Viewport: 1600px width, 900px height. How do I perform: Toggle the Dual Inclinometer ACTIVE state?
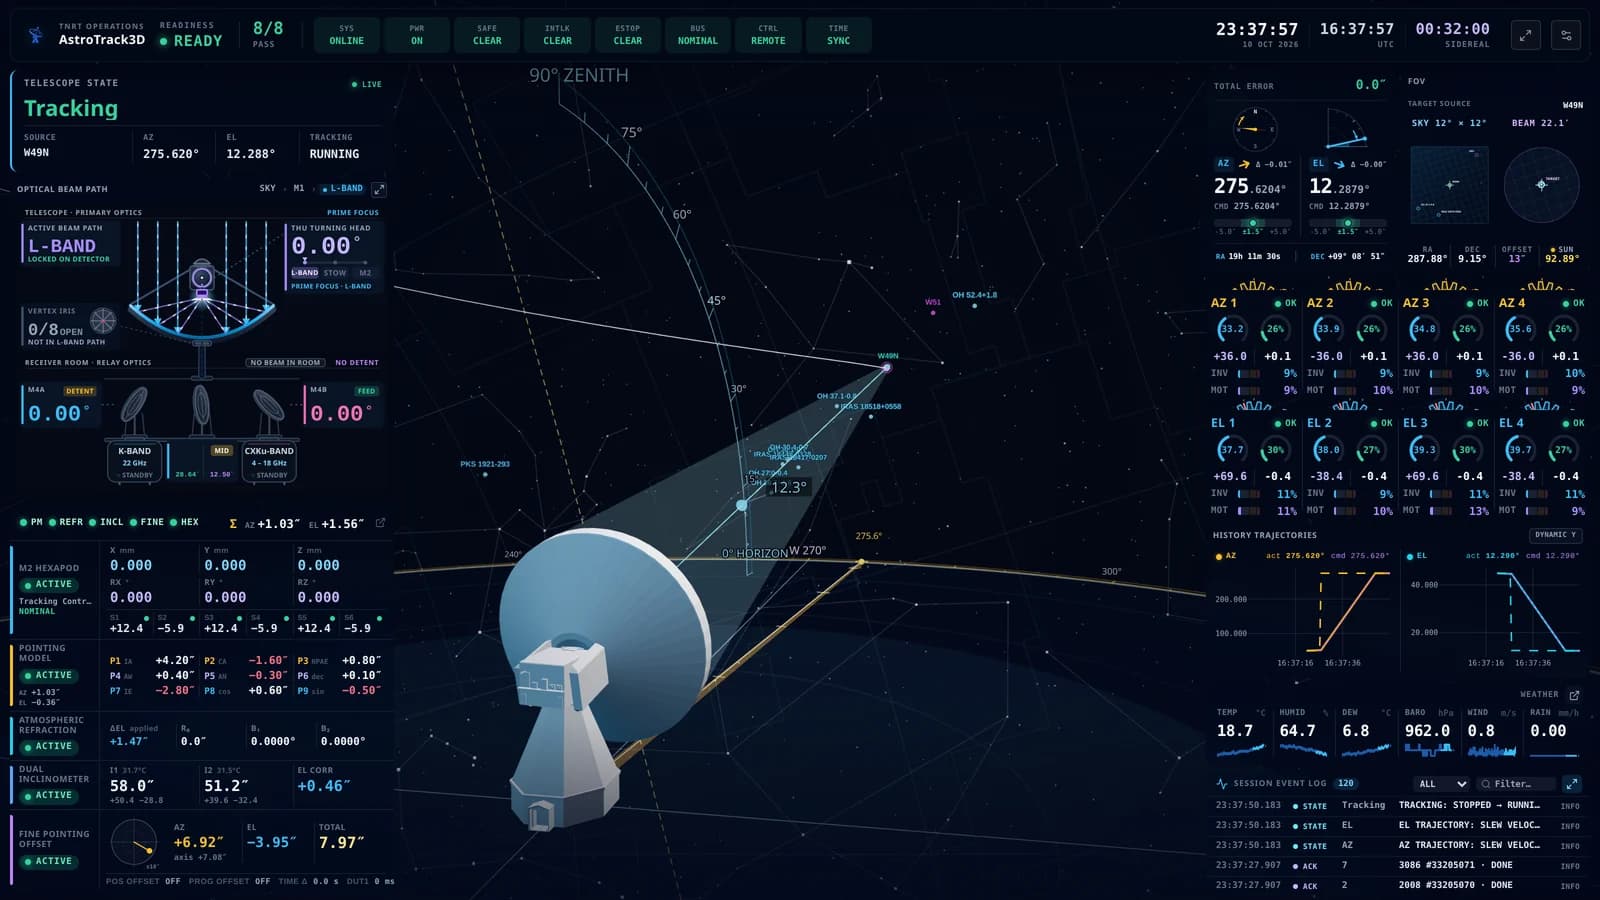[x=49, y=795]
